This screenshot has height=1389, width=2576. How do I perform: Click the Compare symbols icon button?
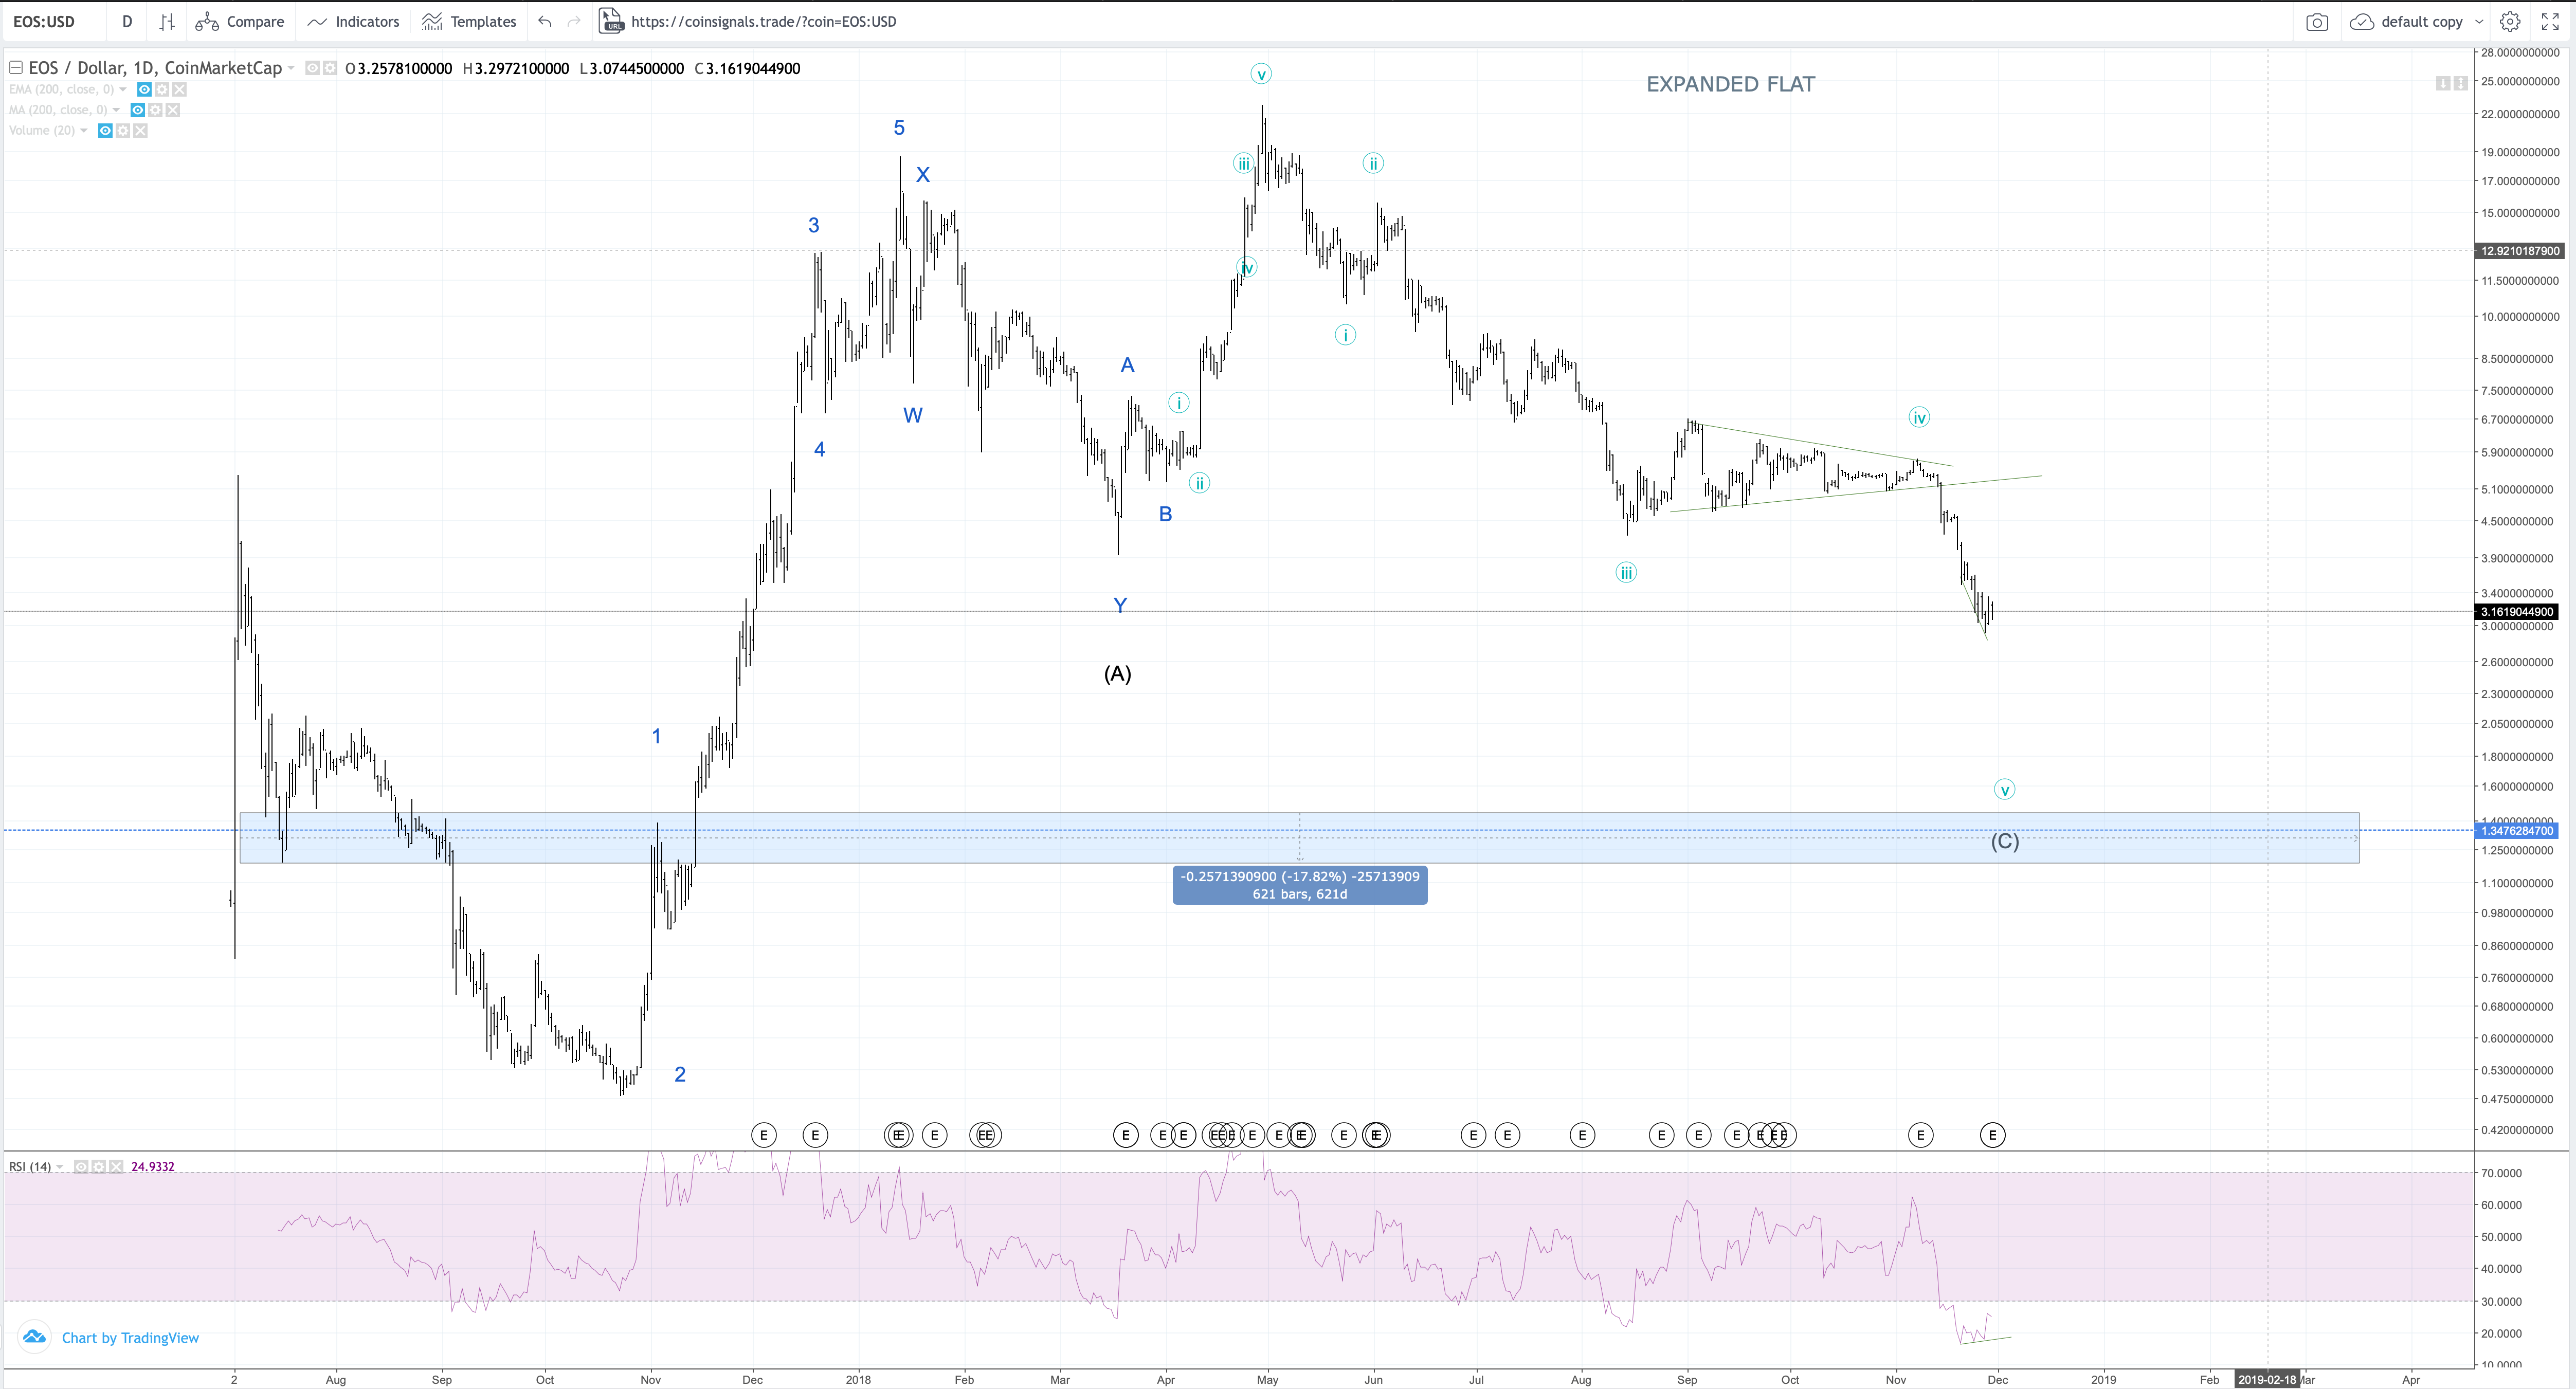(x=239, y=21)
